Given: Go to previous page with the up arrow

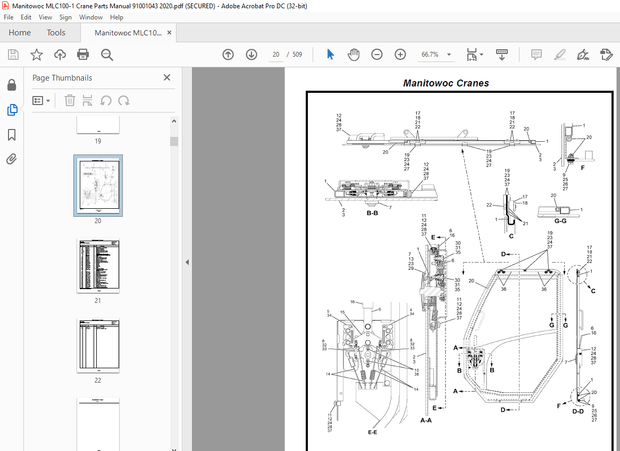Looking at the screenshot, I should [x=228, y=55].
